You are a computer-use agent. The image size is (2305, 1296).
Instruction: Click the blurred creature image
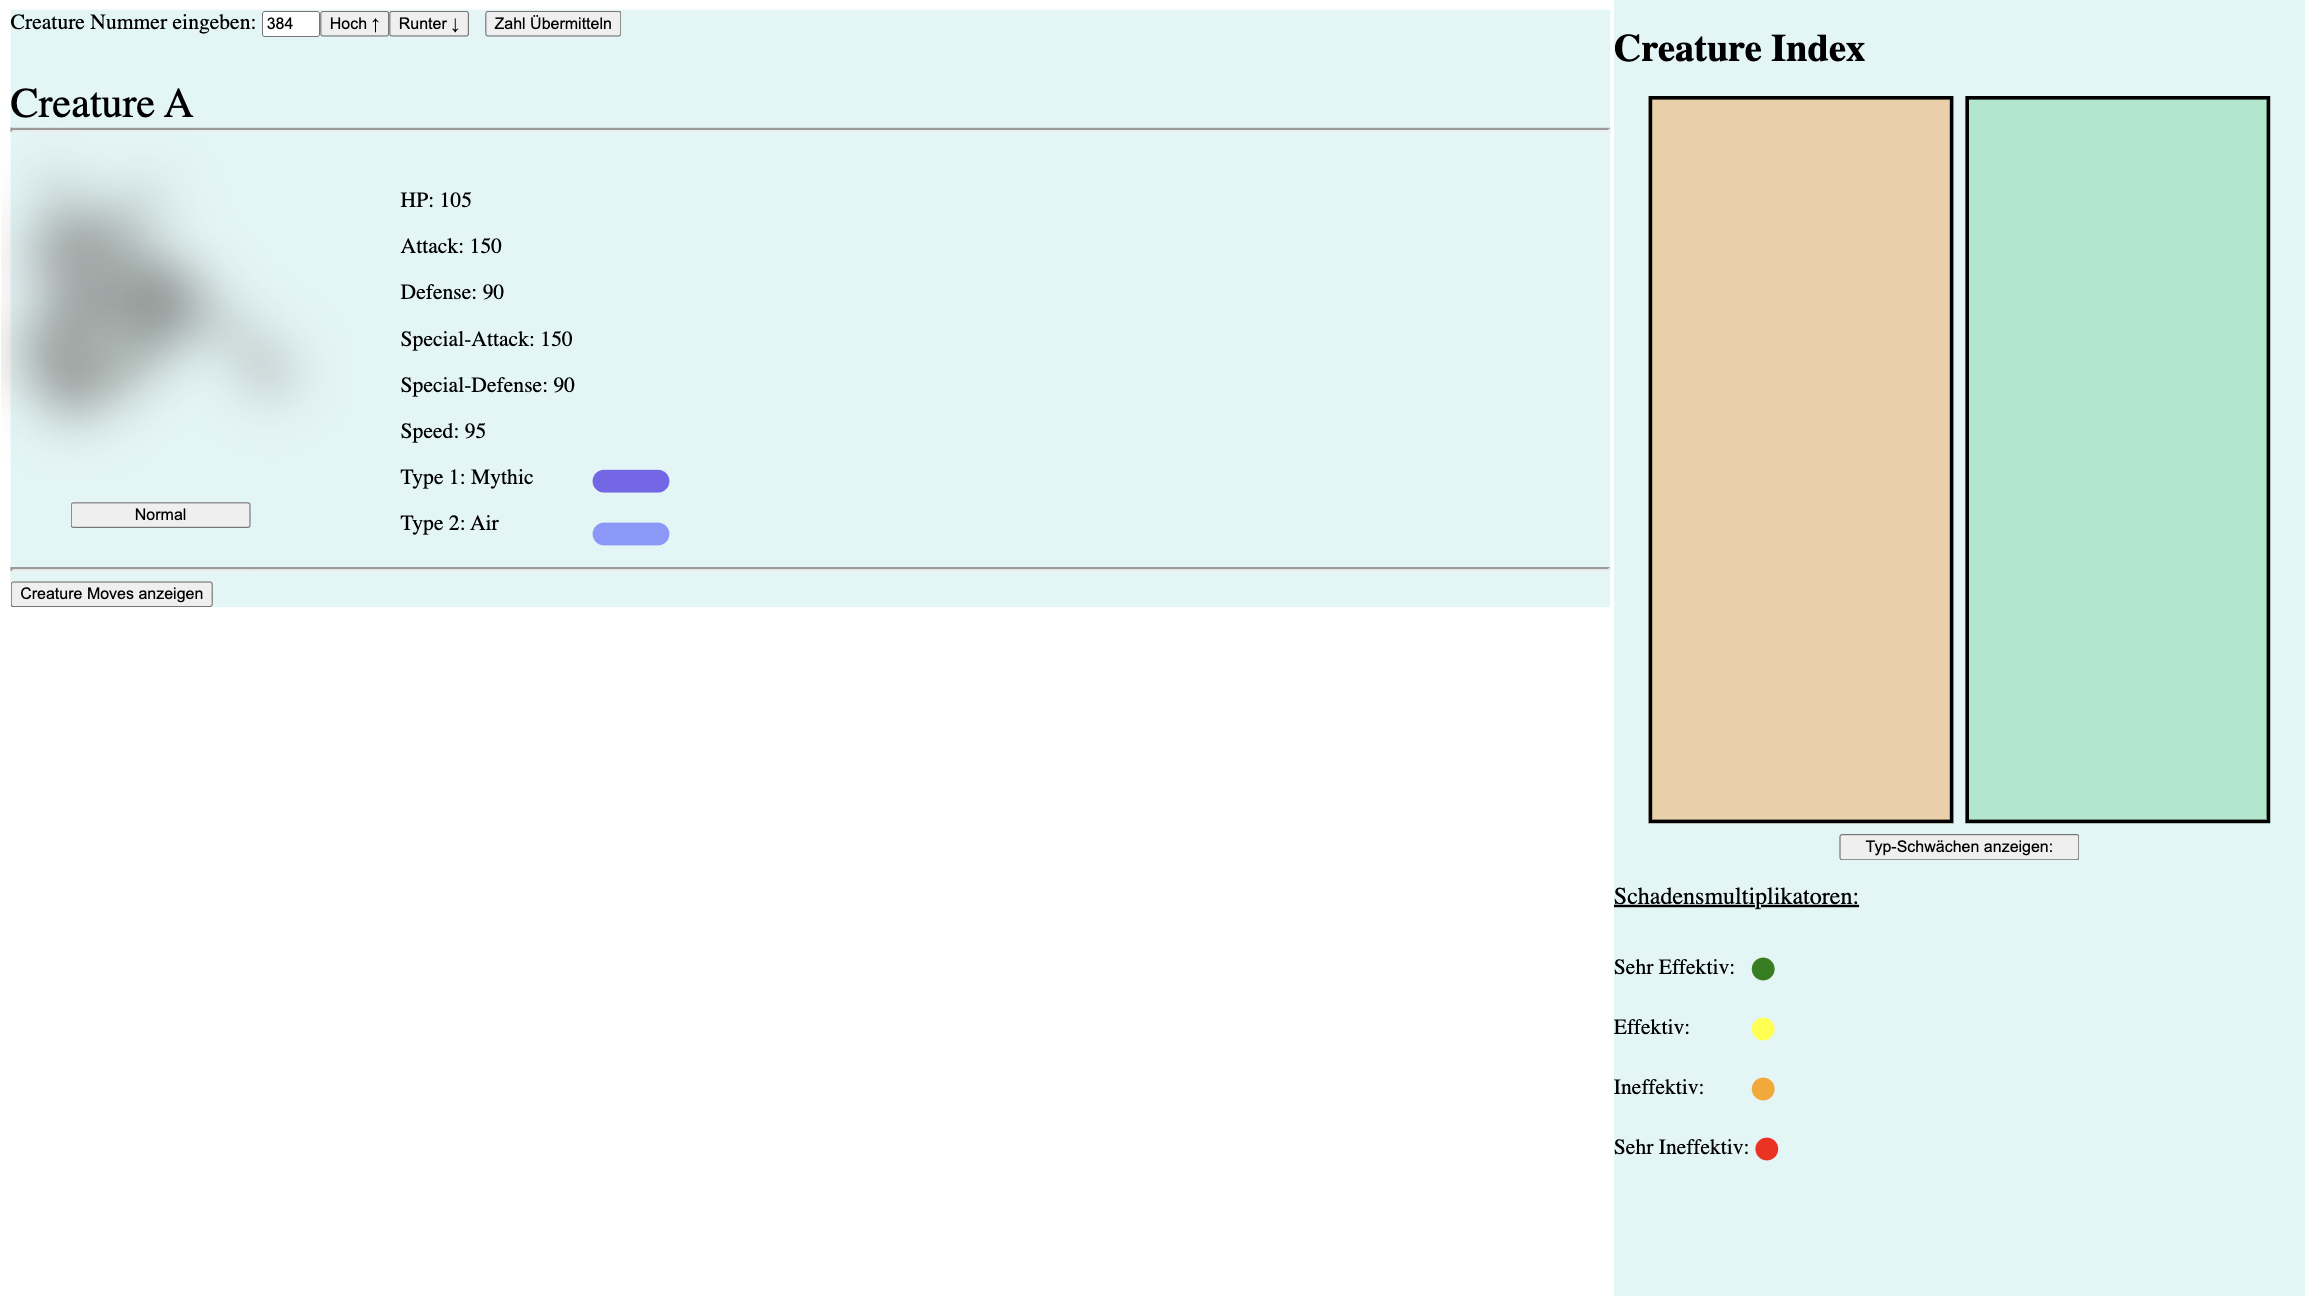pos(161,310)
